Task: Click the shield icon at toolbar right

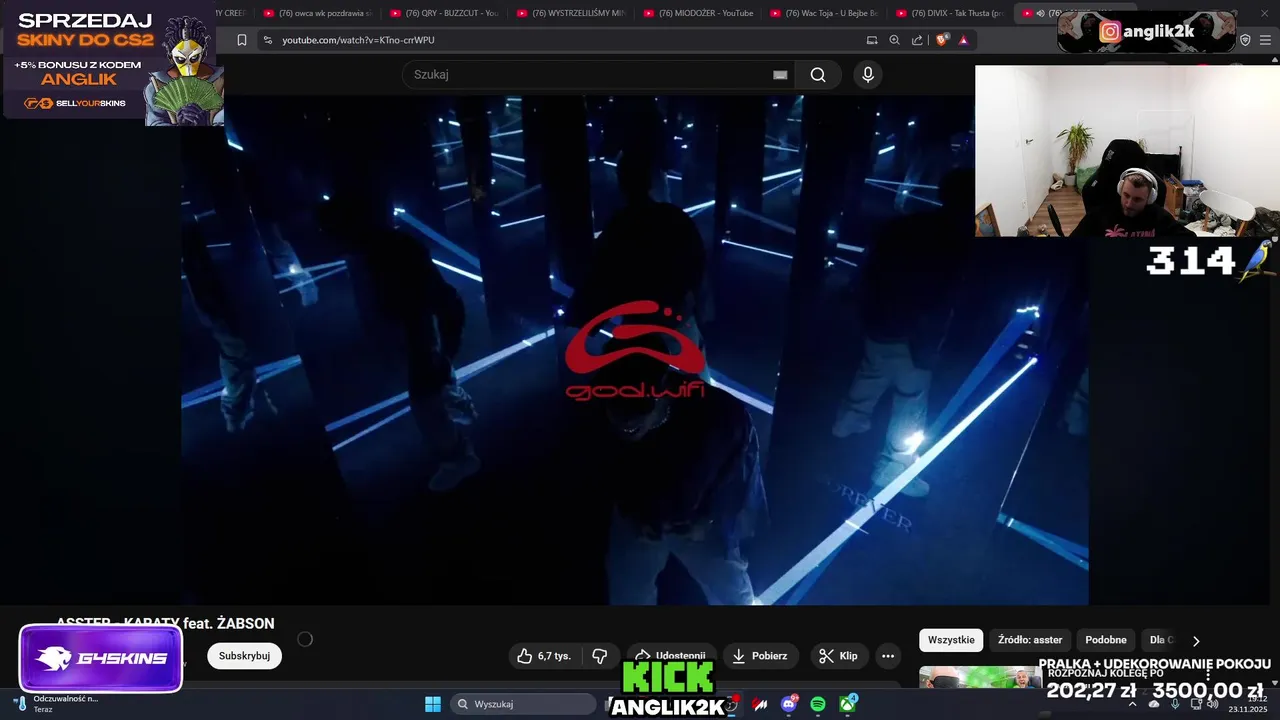Action: coord(1245,40)
